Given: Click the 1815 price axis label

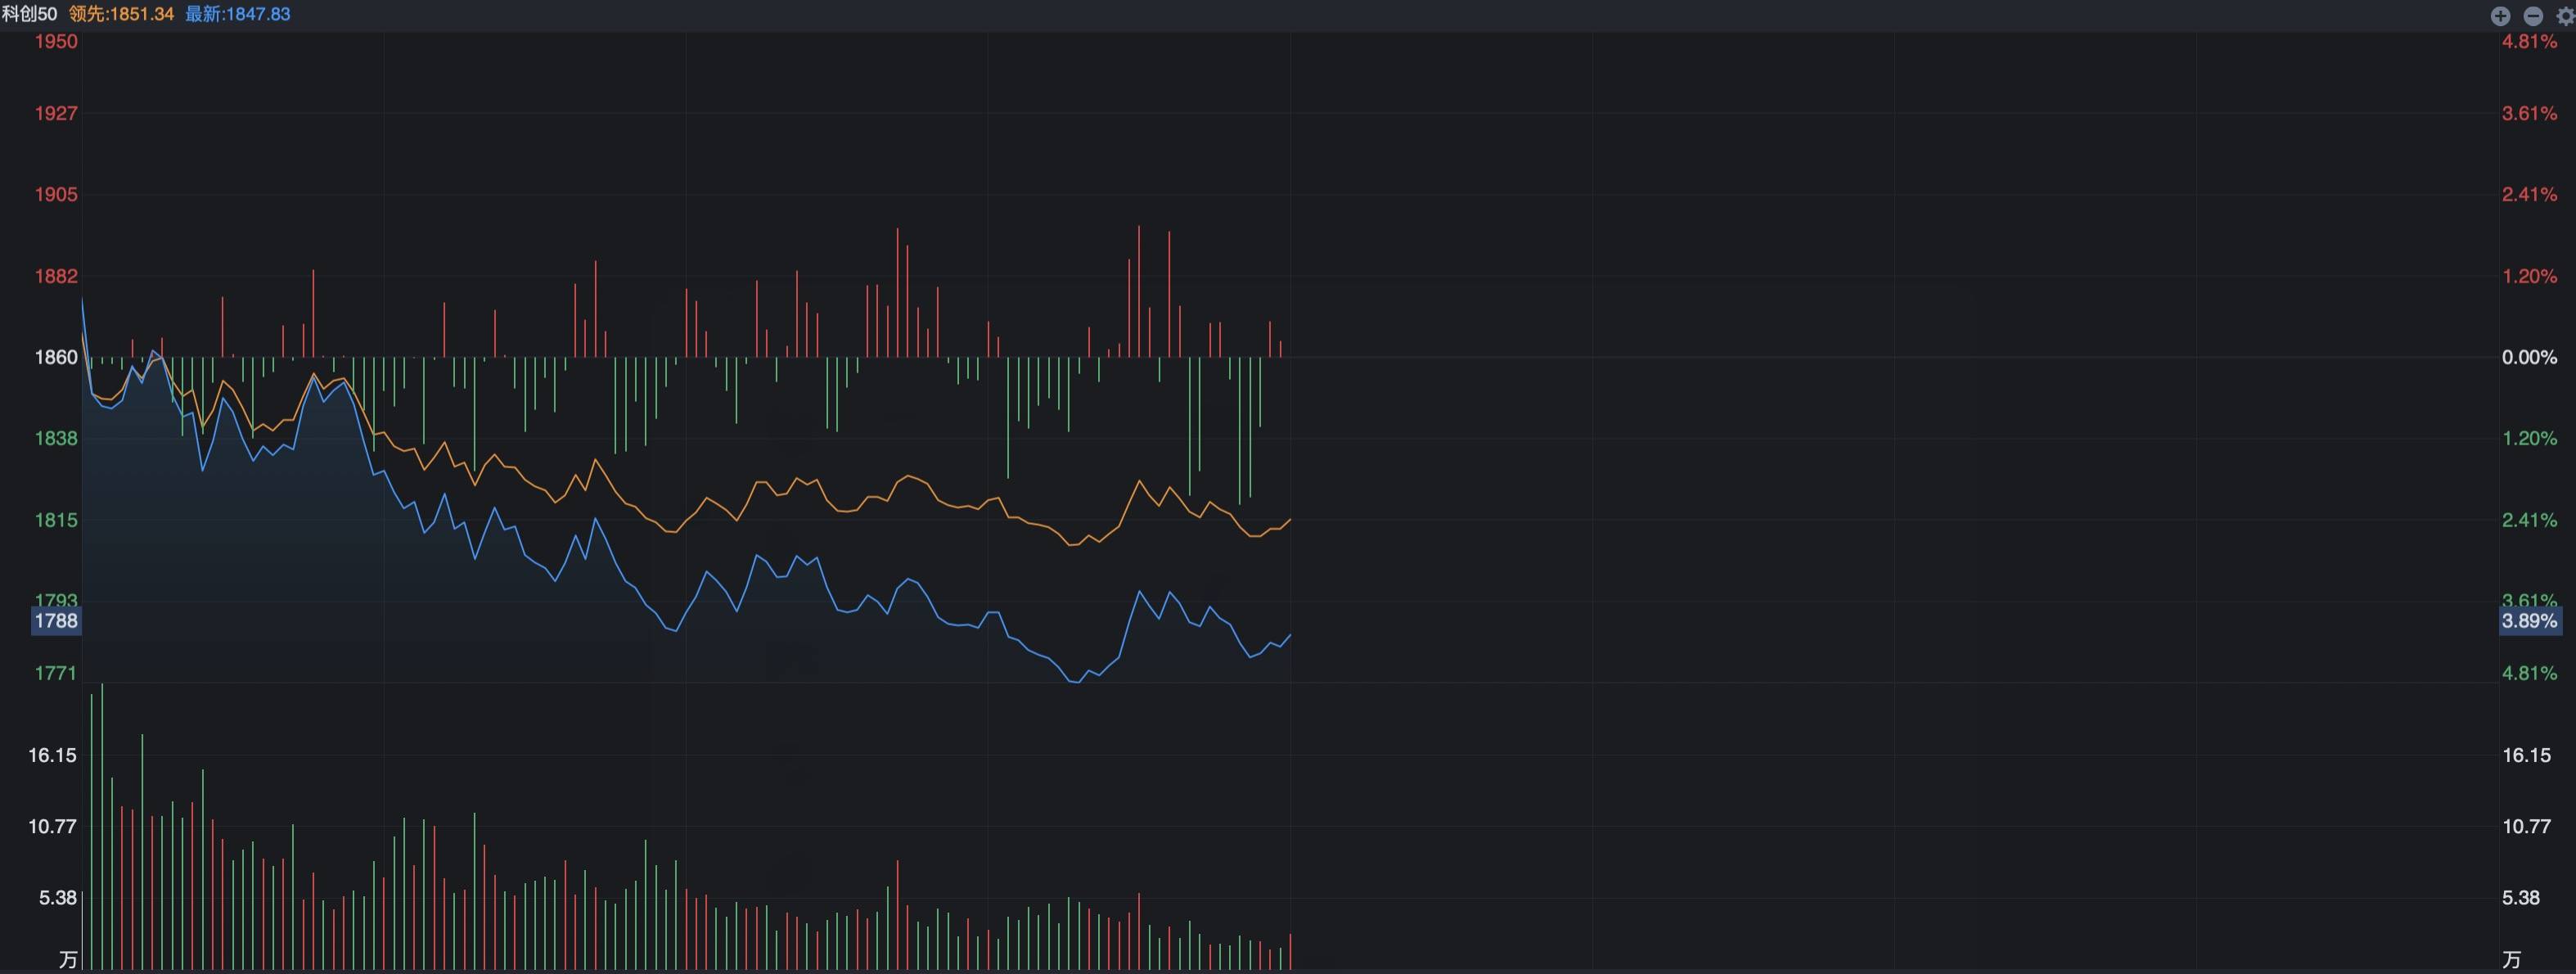Looking at the screenshot, I should [x=56, y=520].
